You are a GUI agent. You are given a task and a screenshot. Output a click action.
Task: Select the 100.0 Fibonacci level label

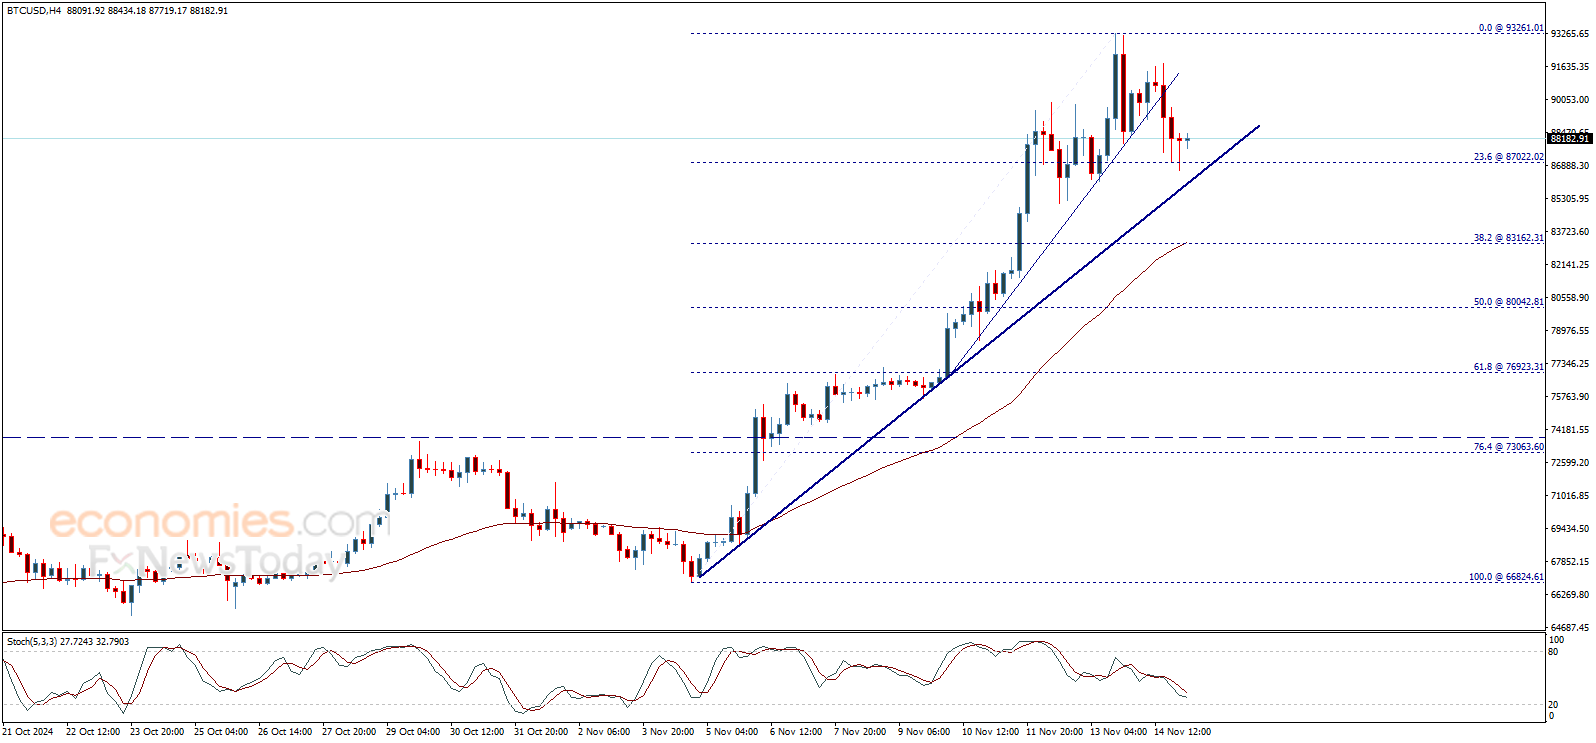click(x=1505, y=577)
